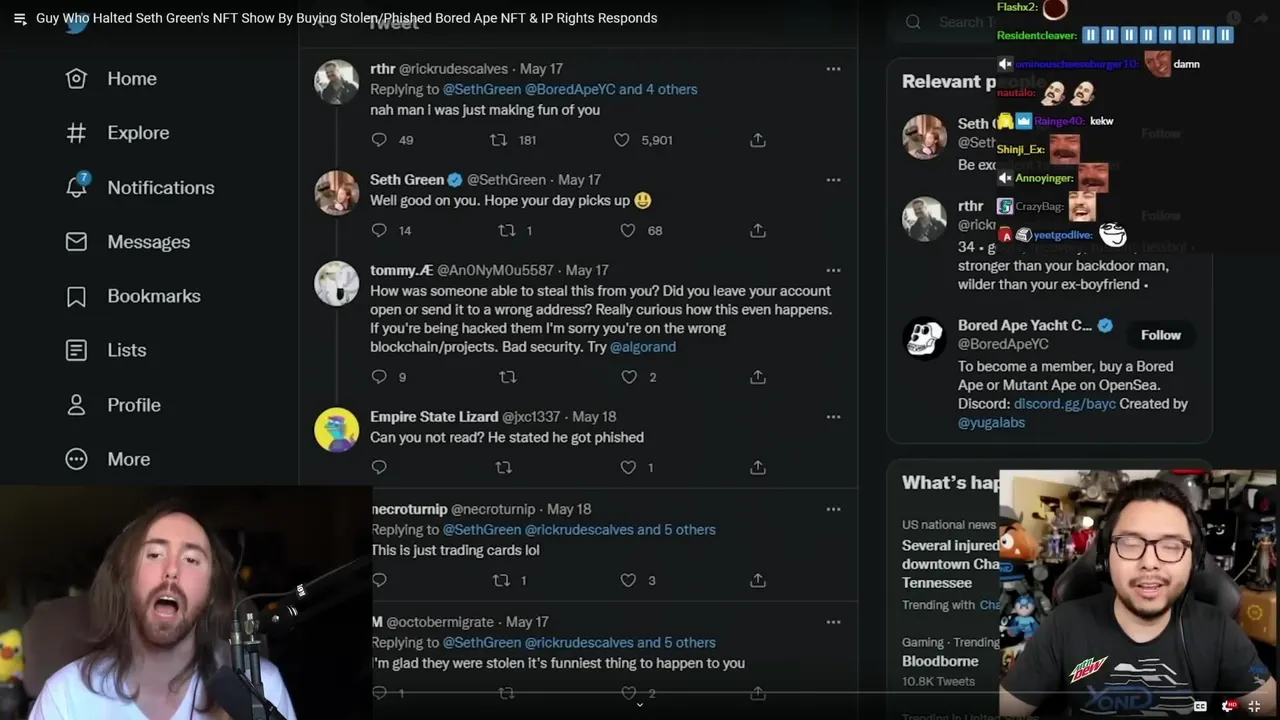Screen dimensions: 1280x720
Task: Follow Bored Ape Yacht Club
Action: pyautogui.click(x=1160, y=335)
